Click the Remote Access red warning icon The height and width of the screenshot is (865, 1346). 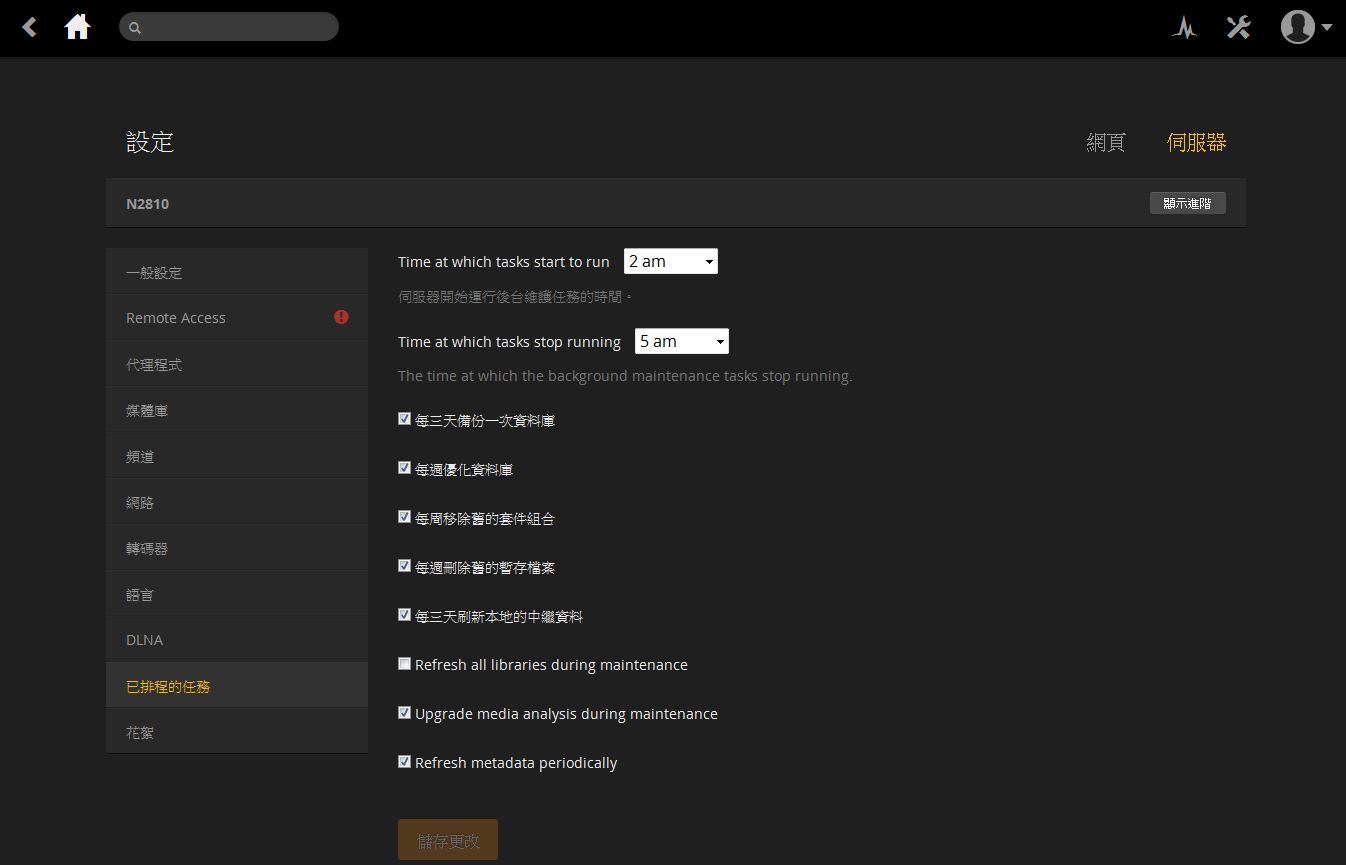coord(341,317)
